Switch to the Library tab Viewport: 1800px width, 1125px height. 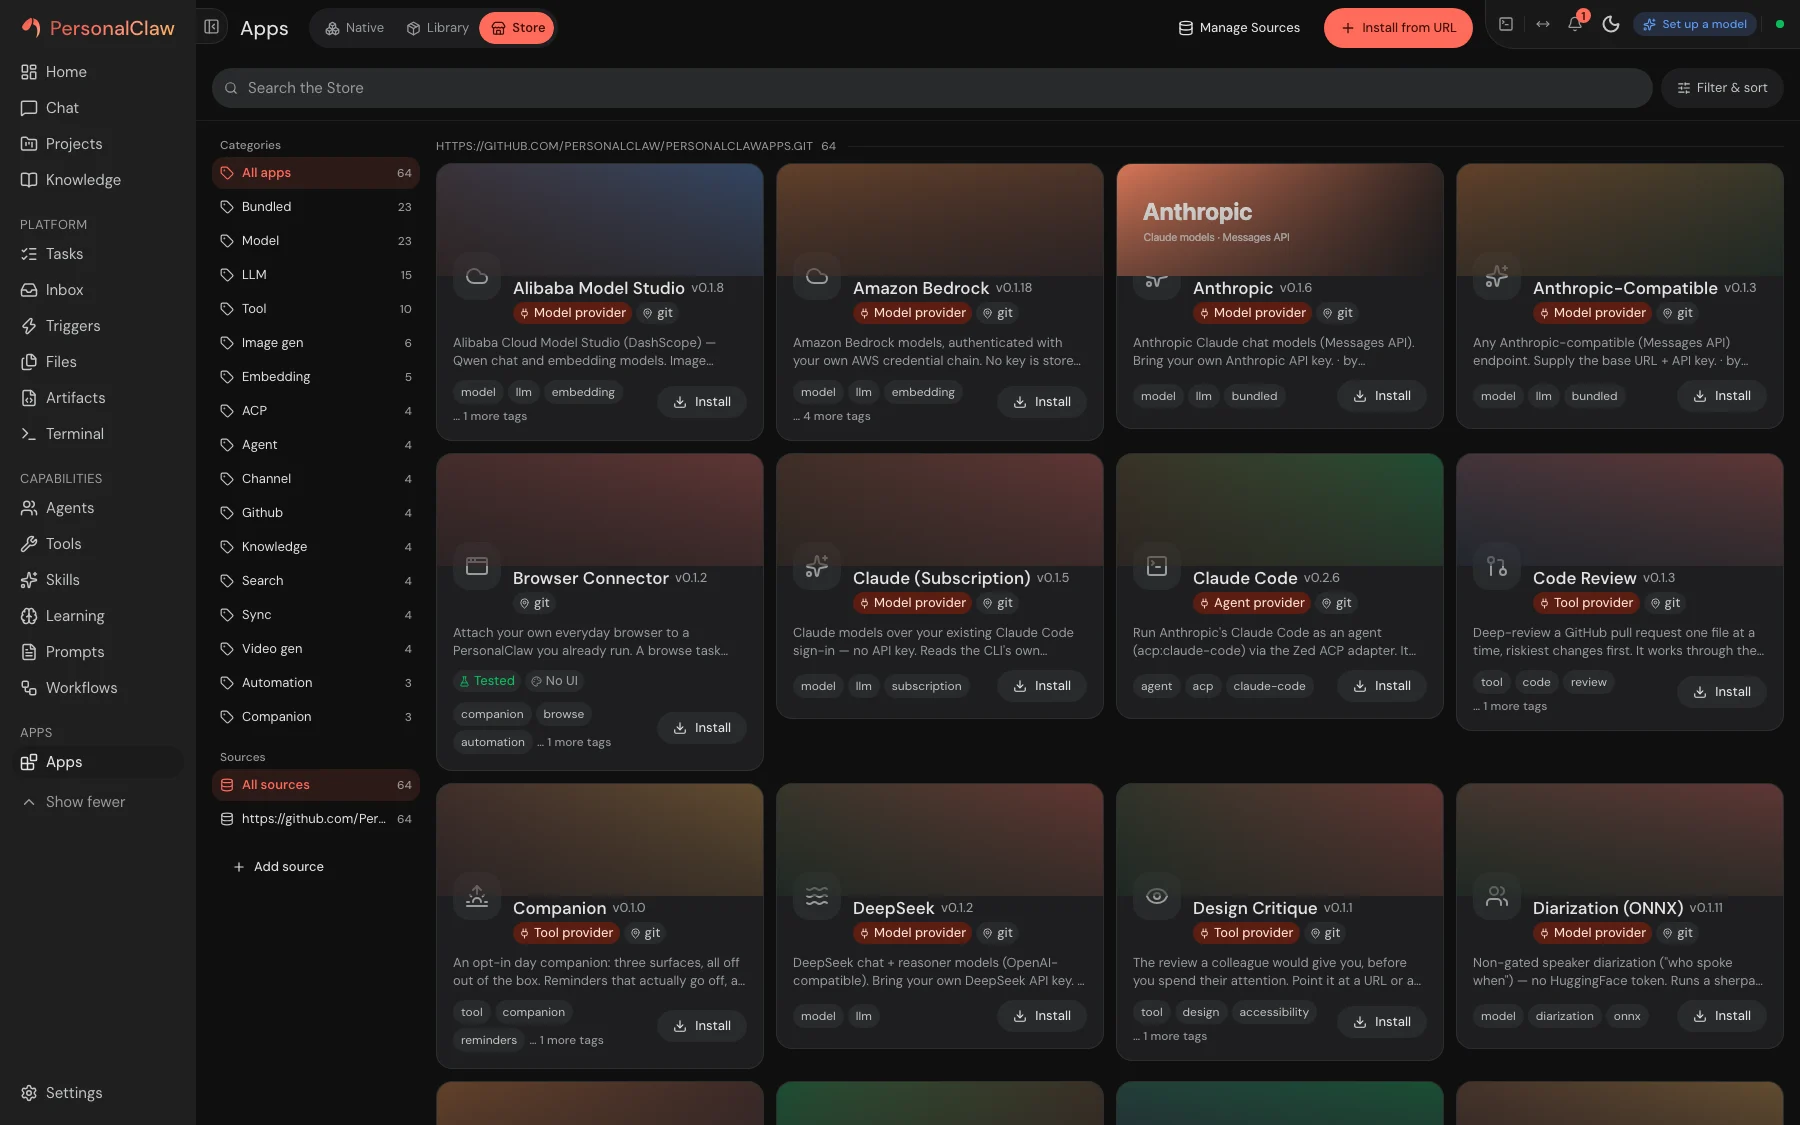click(x=437, y=28)
